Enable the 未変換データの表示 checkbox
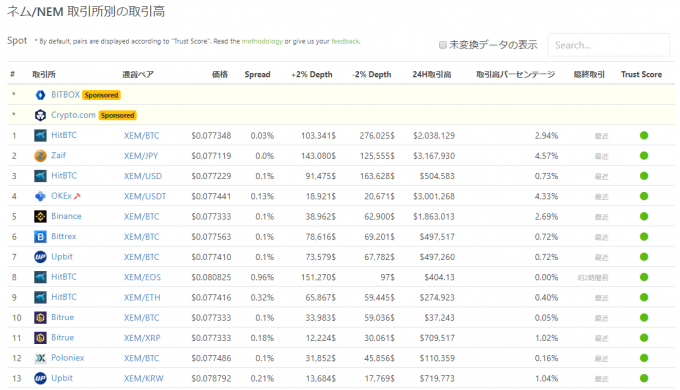The image size is (680, 390). tap(443, 45)
